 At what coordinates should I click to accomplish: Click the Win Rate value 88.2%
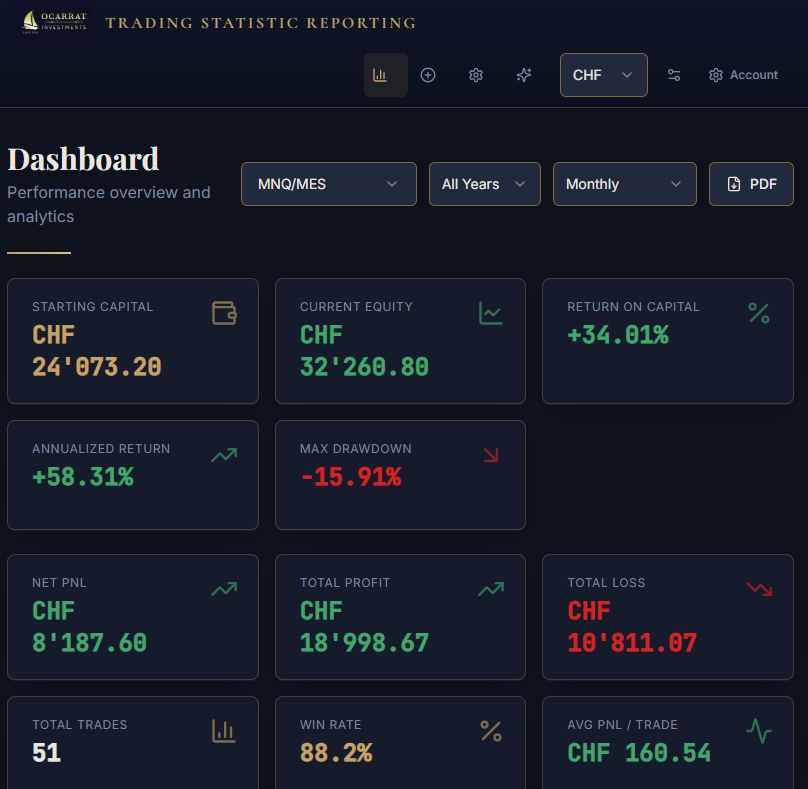click(x=336, y=753)
